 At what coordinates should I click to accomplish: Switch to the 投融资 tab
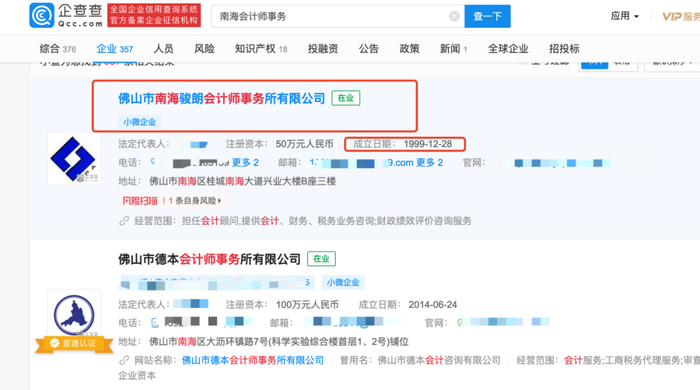(323, 49)
